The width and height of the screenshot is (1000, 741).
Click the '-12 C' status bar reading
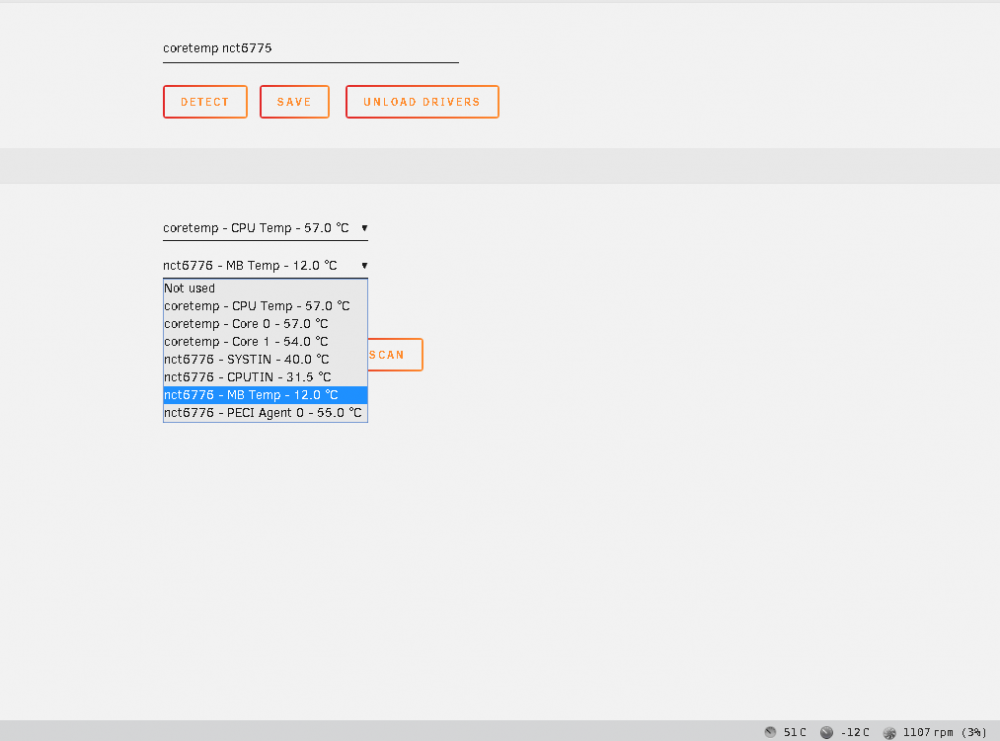tap(855, 732)
